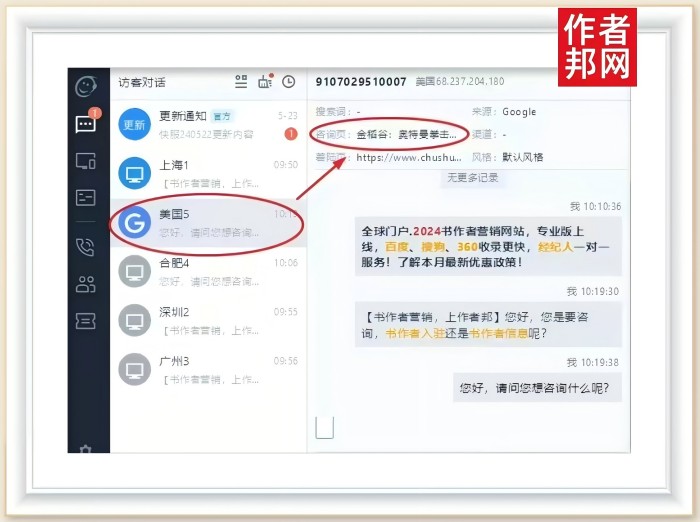Open the card/form sidebar icon

coord(86,197)
